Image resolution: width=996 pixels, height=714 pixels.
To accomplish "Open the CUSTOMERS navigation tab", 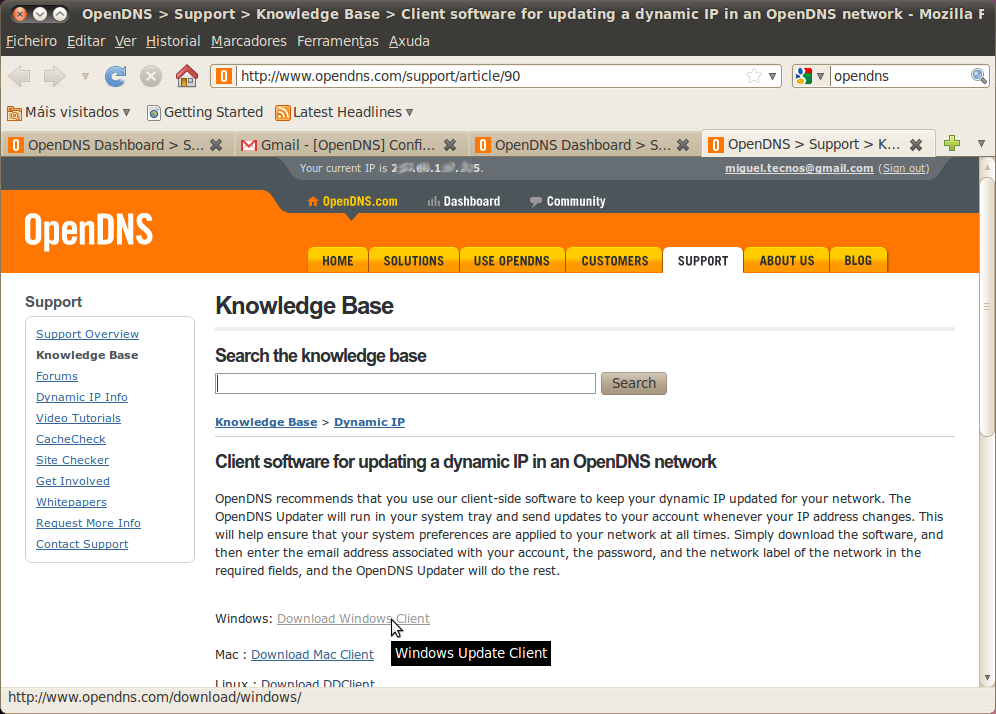I will (615, 260).
